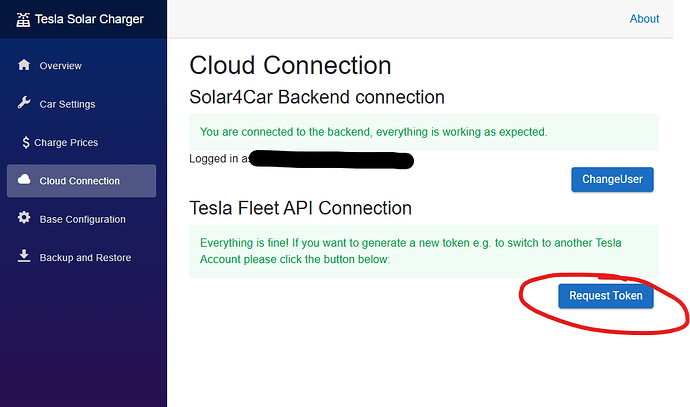Click the ChangeUser button
Viewport: 690px width, 407px height.
pos(612,180)
